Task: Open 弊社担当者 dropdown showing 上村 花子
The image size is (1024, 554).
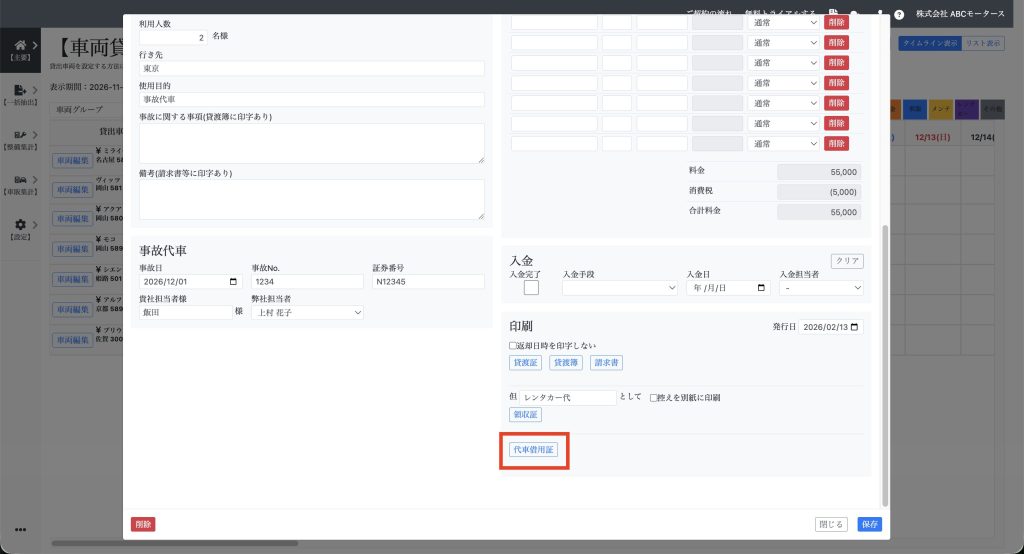Action: pyautogui.click(x=307, y=313)
